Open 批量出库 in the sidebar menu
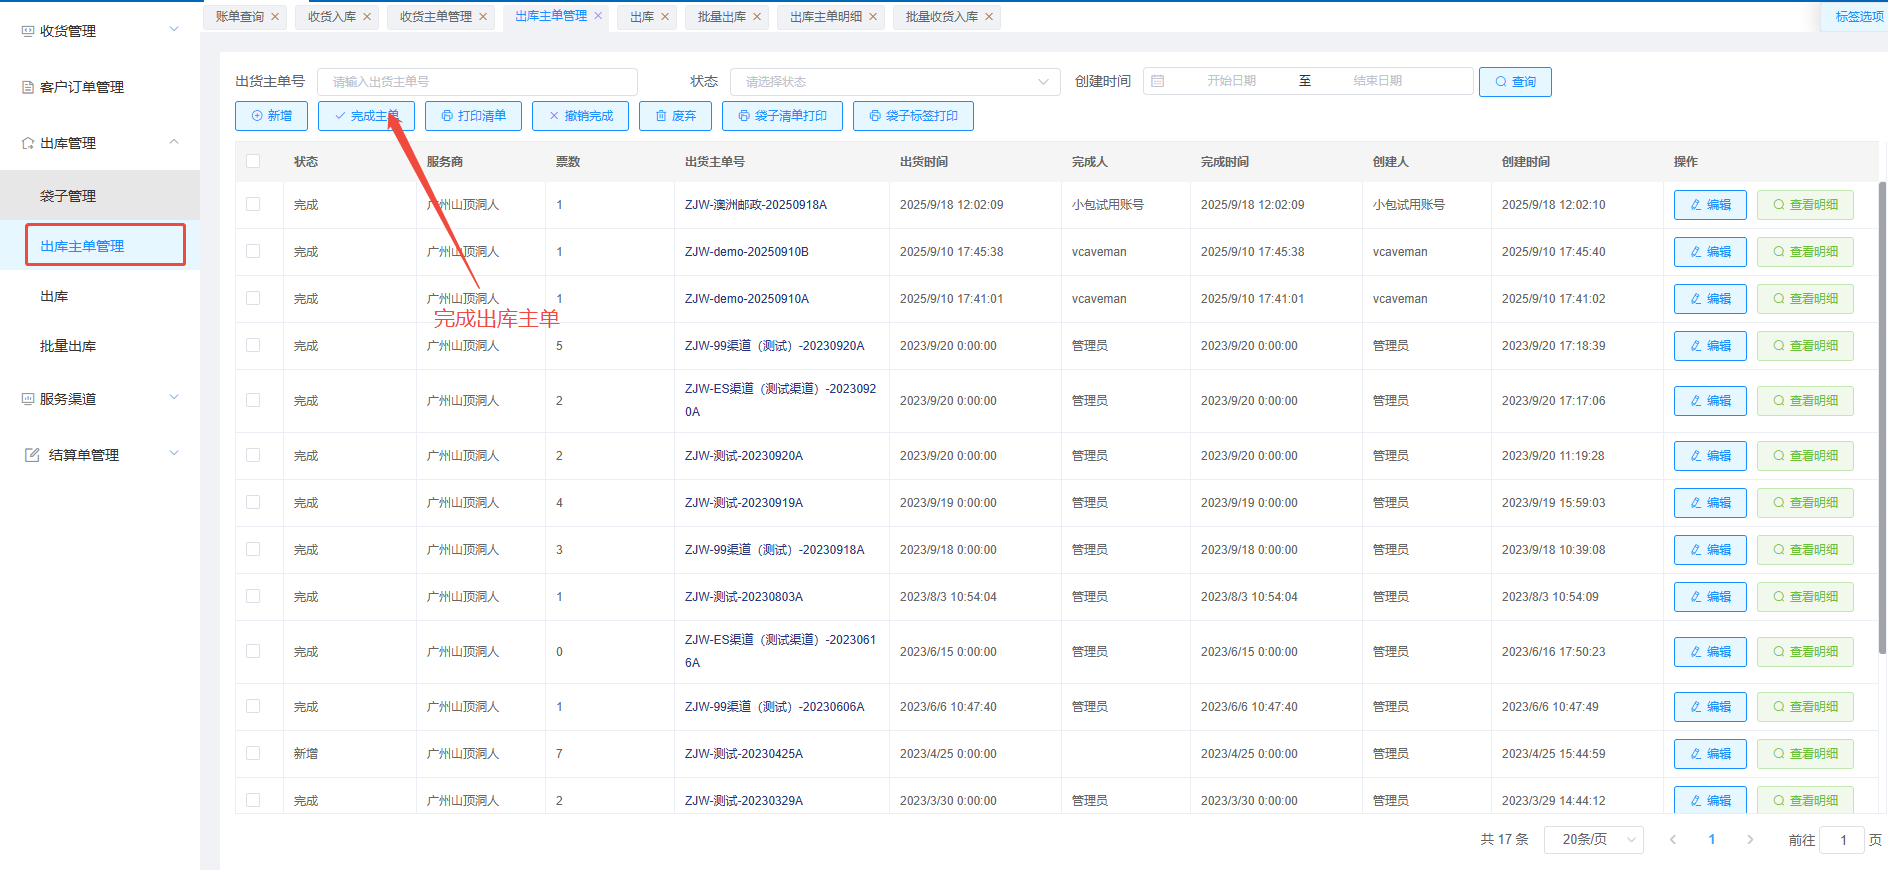1888x870 pixels. [68, 346]
